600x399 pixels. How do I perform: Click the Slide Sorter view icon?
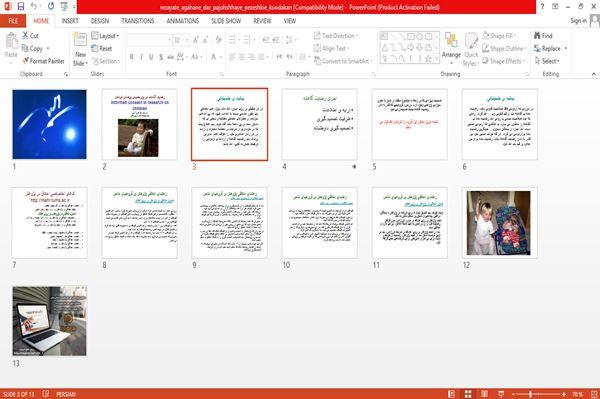(x=468, y=394)
